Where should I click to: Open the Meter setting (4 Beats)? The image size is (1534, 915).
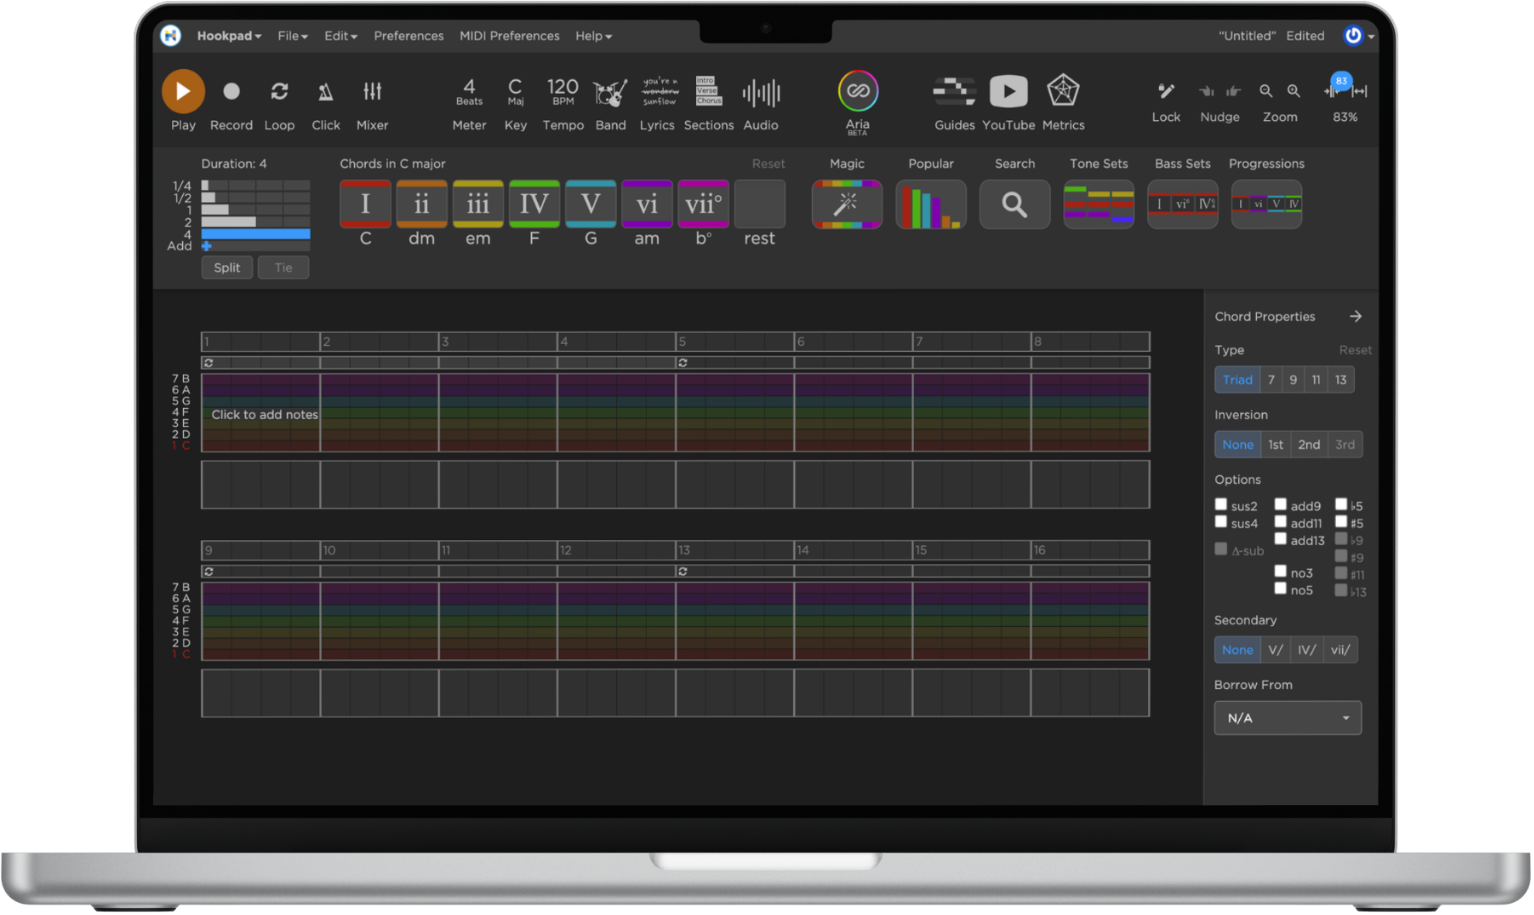click(469, 91)
